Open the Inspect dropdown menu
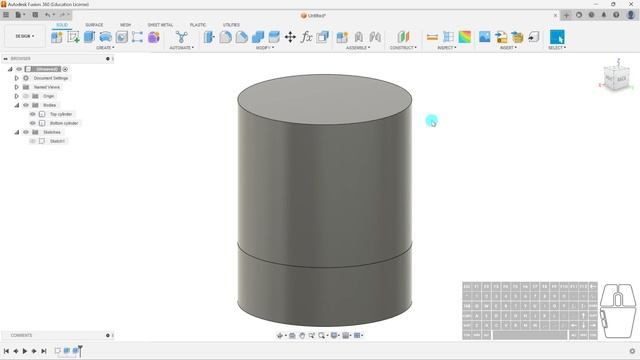The width and height of the screenshot is (640, 360). (x=447, y=48)
